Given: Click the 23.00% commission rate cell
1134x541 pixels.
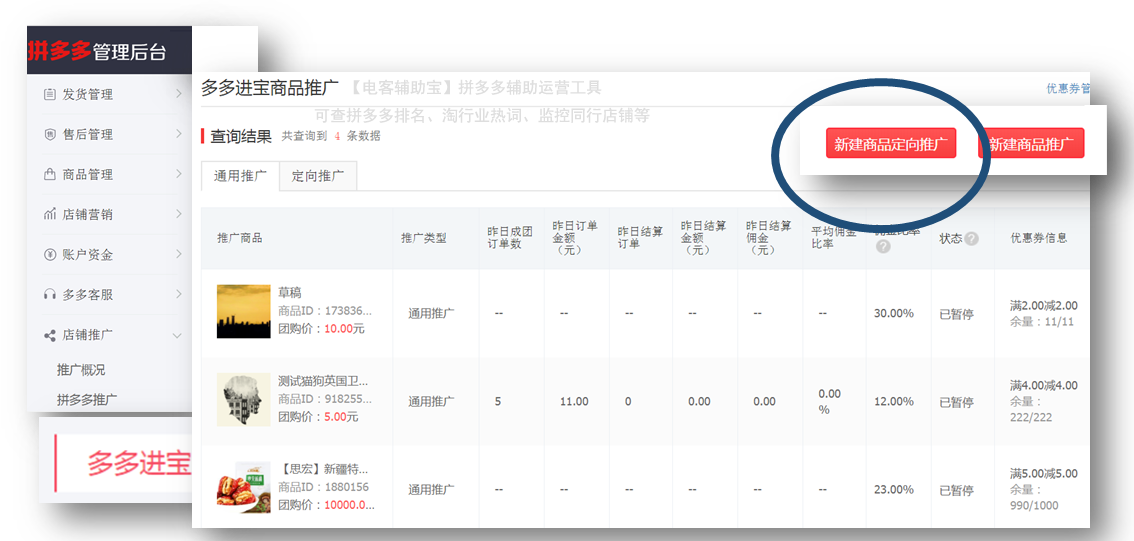Looking at the screenshot, I should (x=894, y=490).
